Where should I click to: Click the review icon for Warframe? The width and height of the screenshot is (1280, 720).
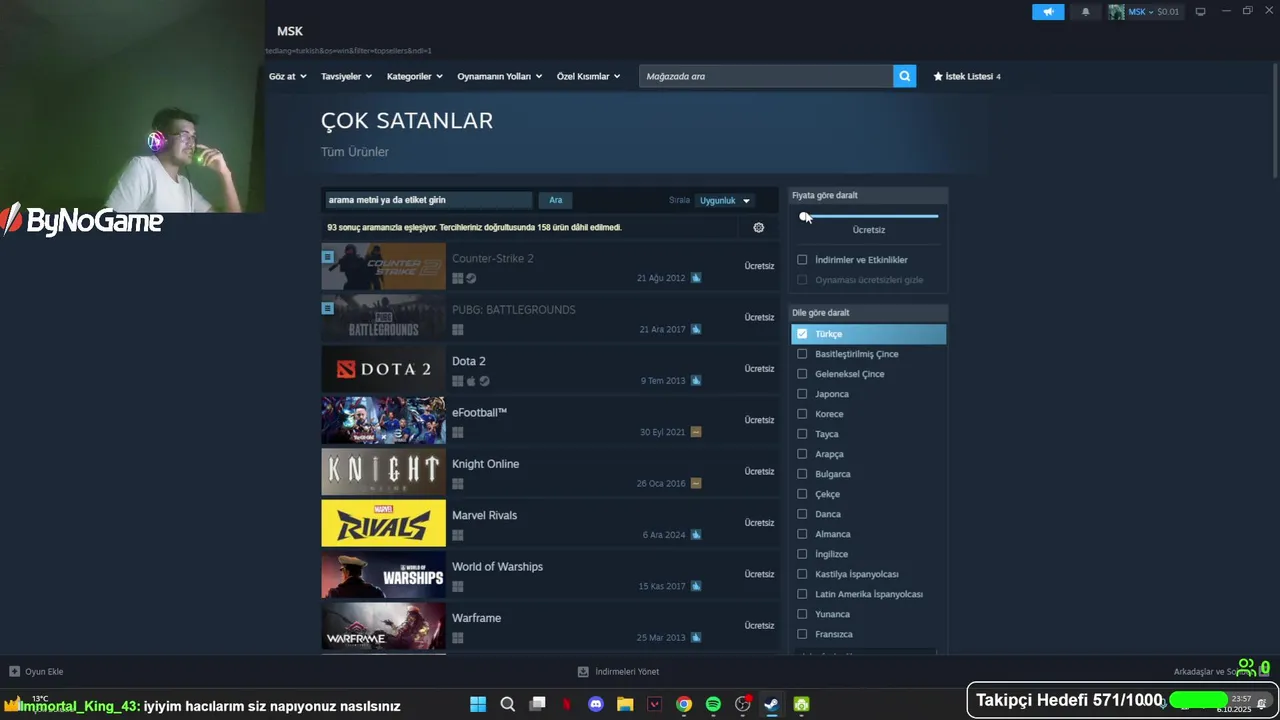point(696,638)
